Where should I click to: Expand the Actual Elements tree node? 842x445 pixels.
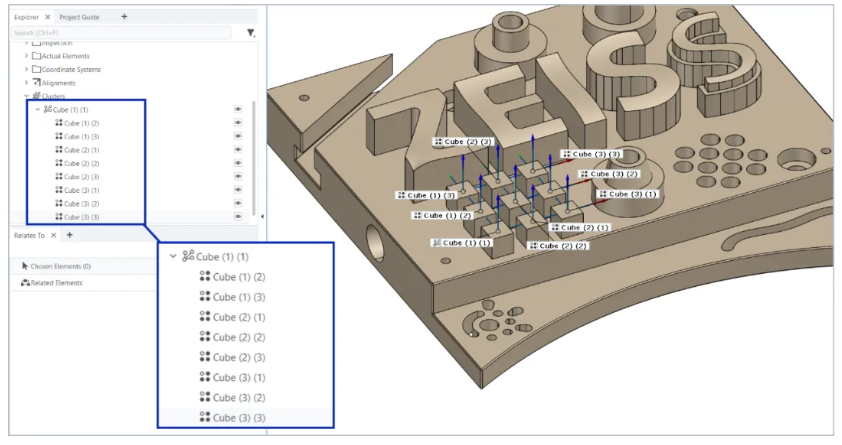[x=26, y=56]
